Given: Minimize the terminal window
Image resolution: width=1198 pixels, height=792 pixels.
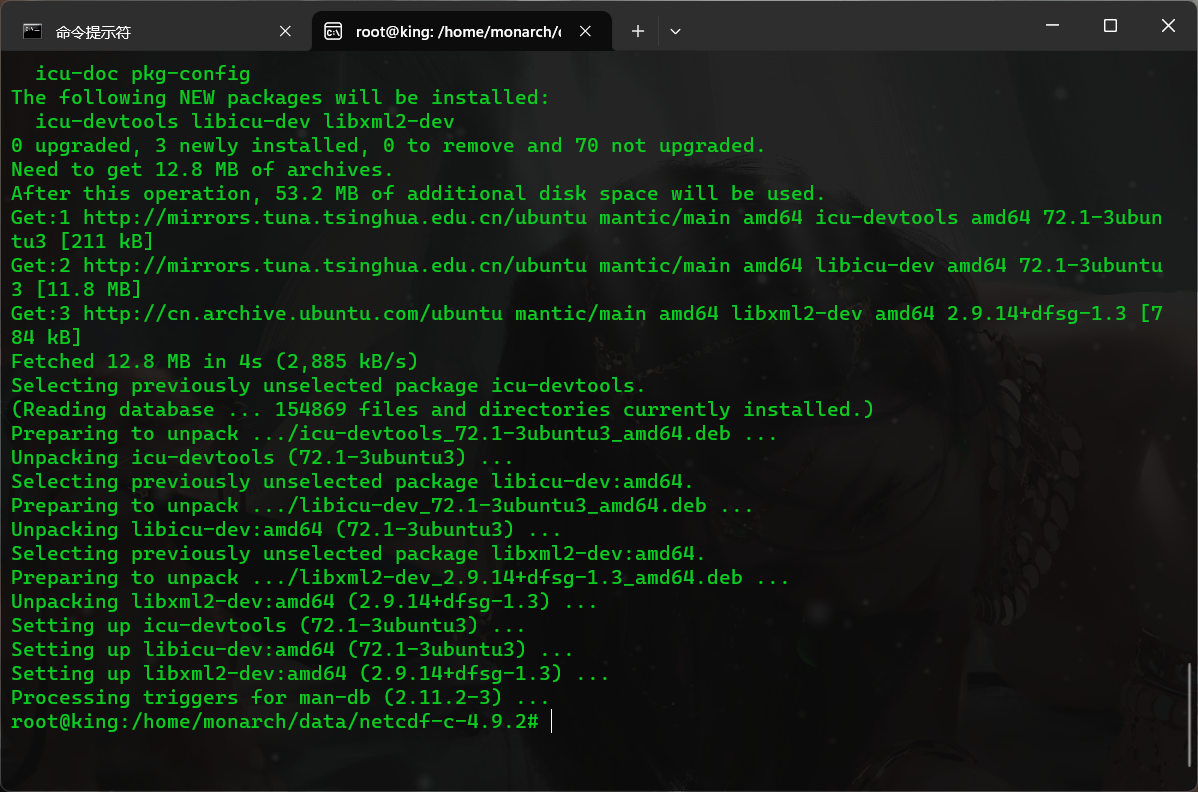Looking at the screenshot, I should click(x=1052, y=25).
